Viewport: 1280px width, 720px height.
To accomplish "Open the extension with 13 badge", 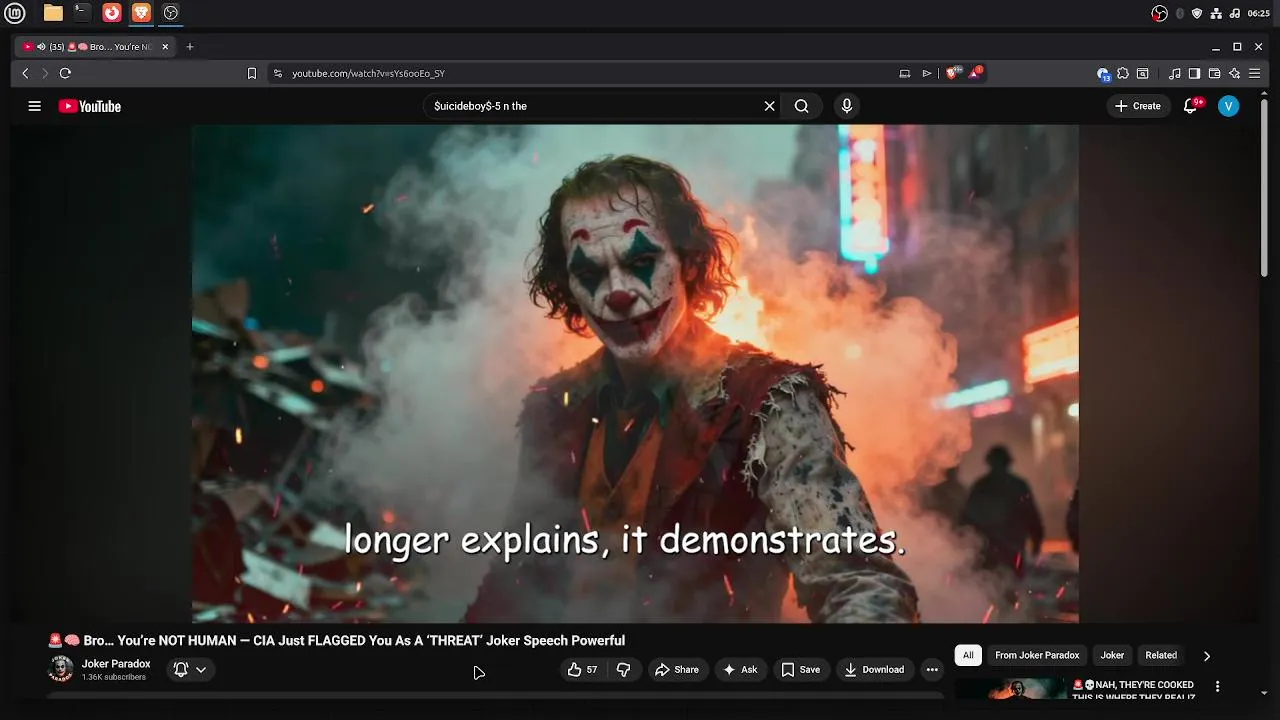I will [x=1103, y=73].
